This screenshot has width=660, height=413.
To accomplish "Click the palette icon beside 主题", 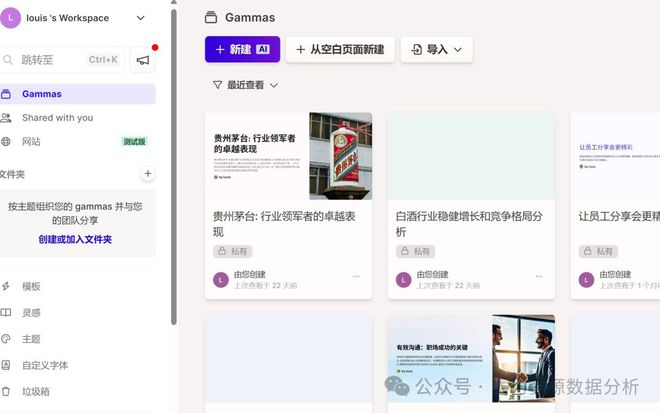I will tap(5, 339).
